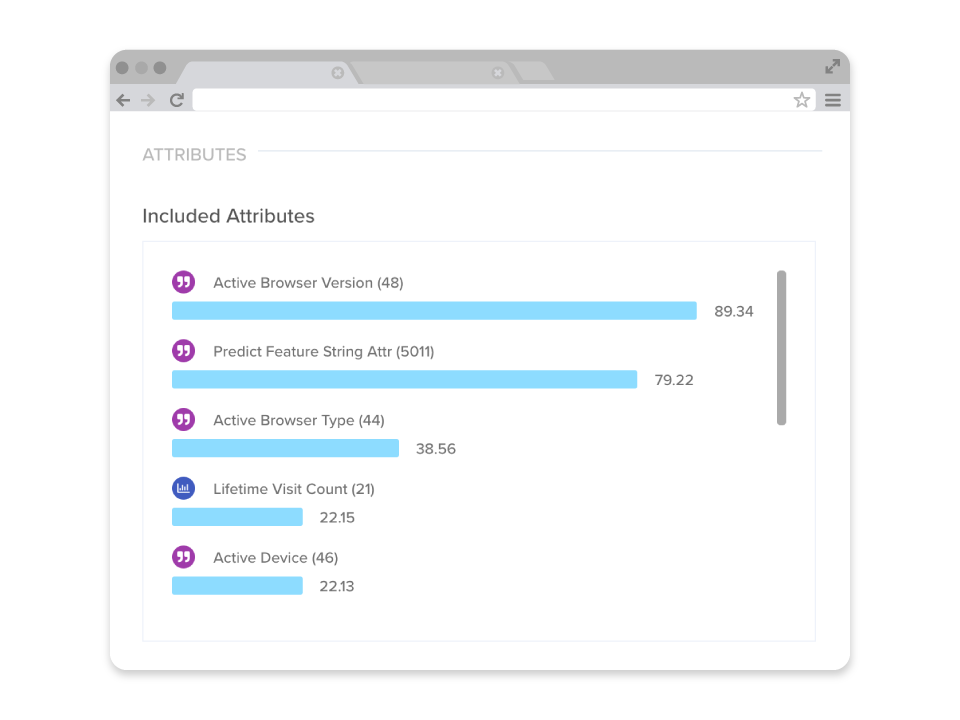The image size is (960, 720).
Task: Click the Active Browser Type 38.56 bar
Action: 285,448
